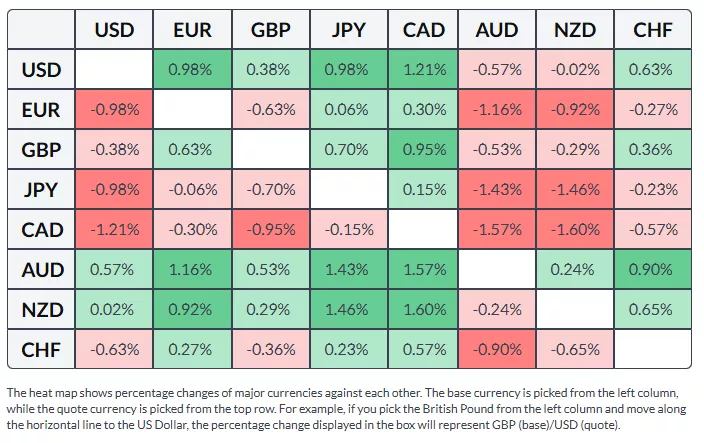Click the CAD/NZD -1.60% cell
The height and width of the screenshot is (443, 704).
point(575,230)
